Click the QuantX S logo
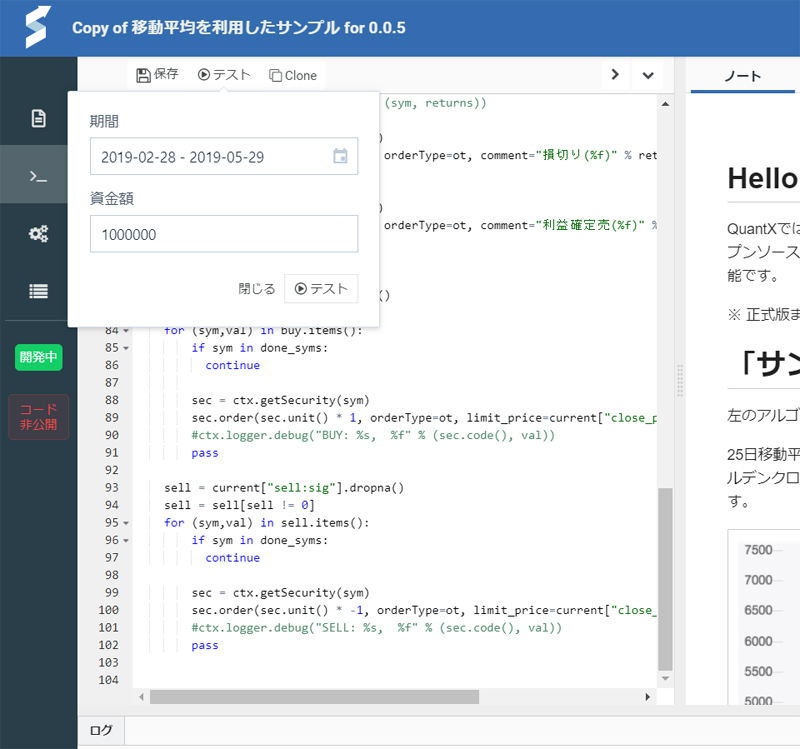 point(38,28)
